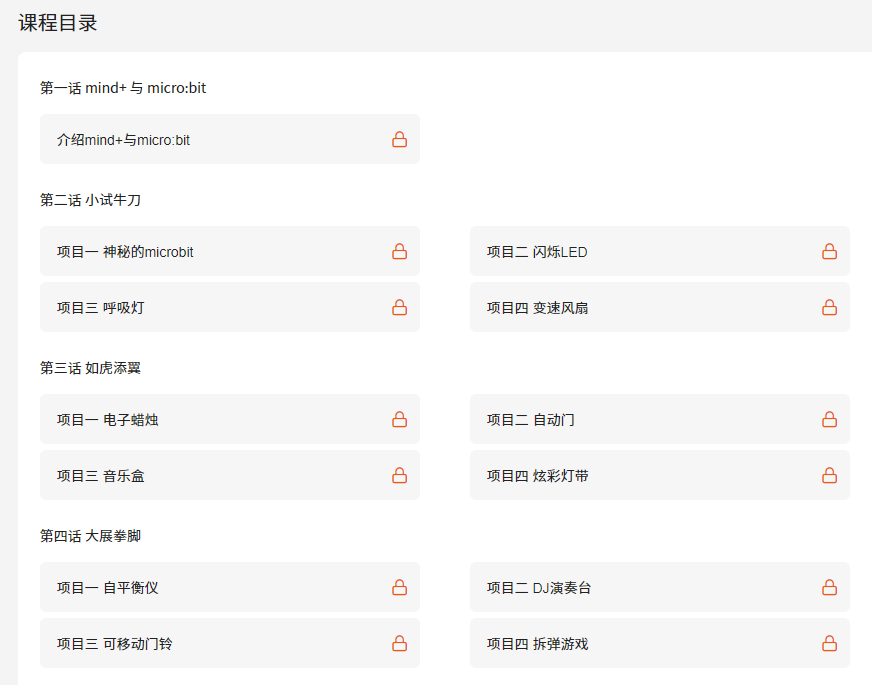Click lock icon on 拆弹游戏 row
Screen dimensions: 872x685
(x=829, y=644)
